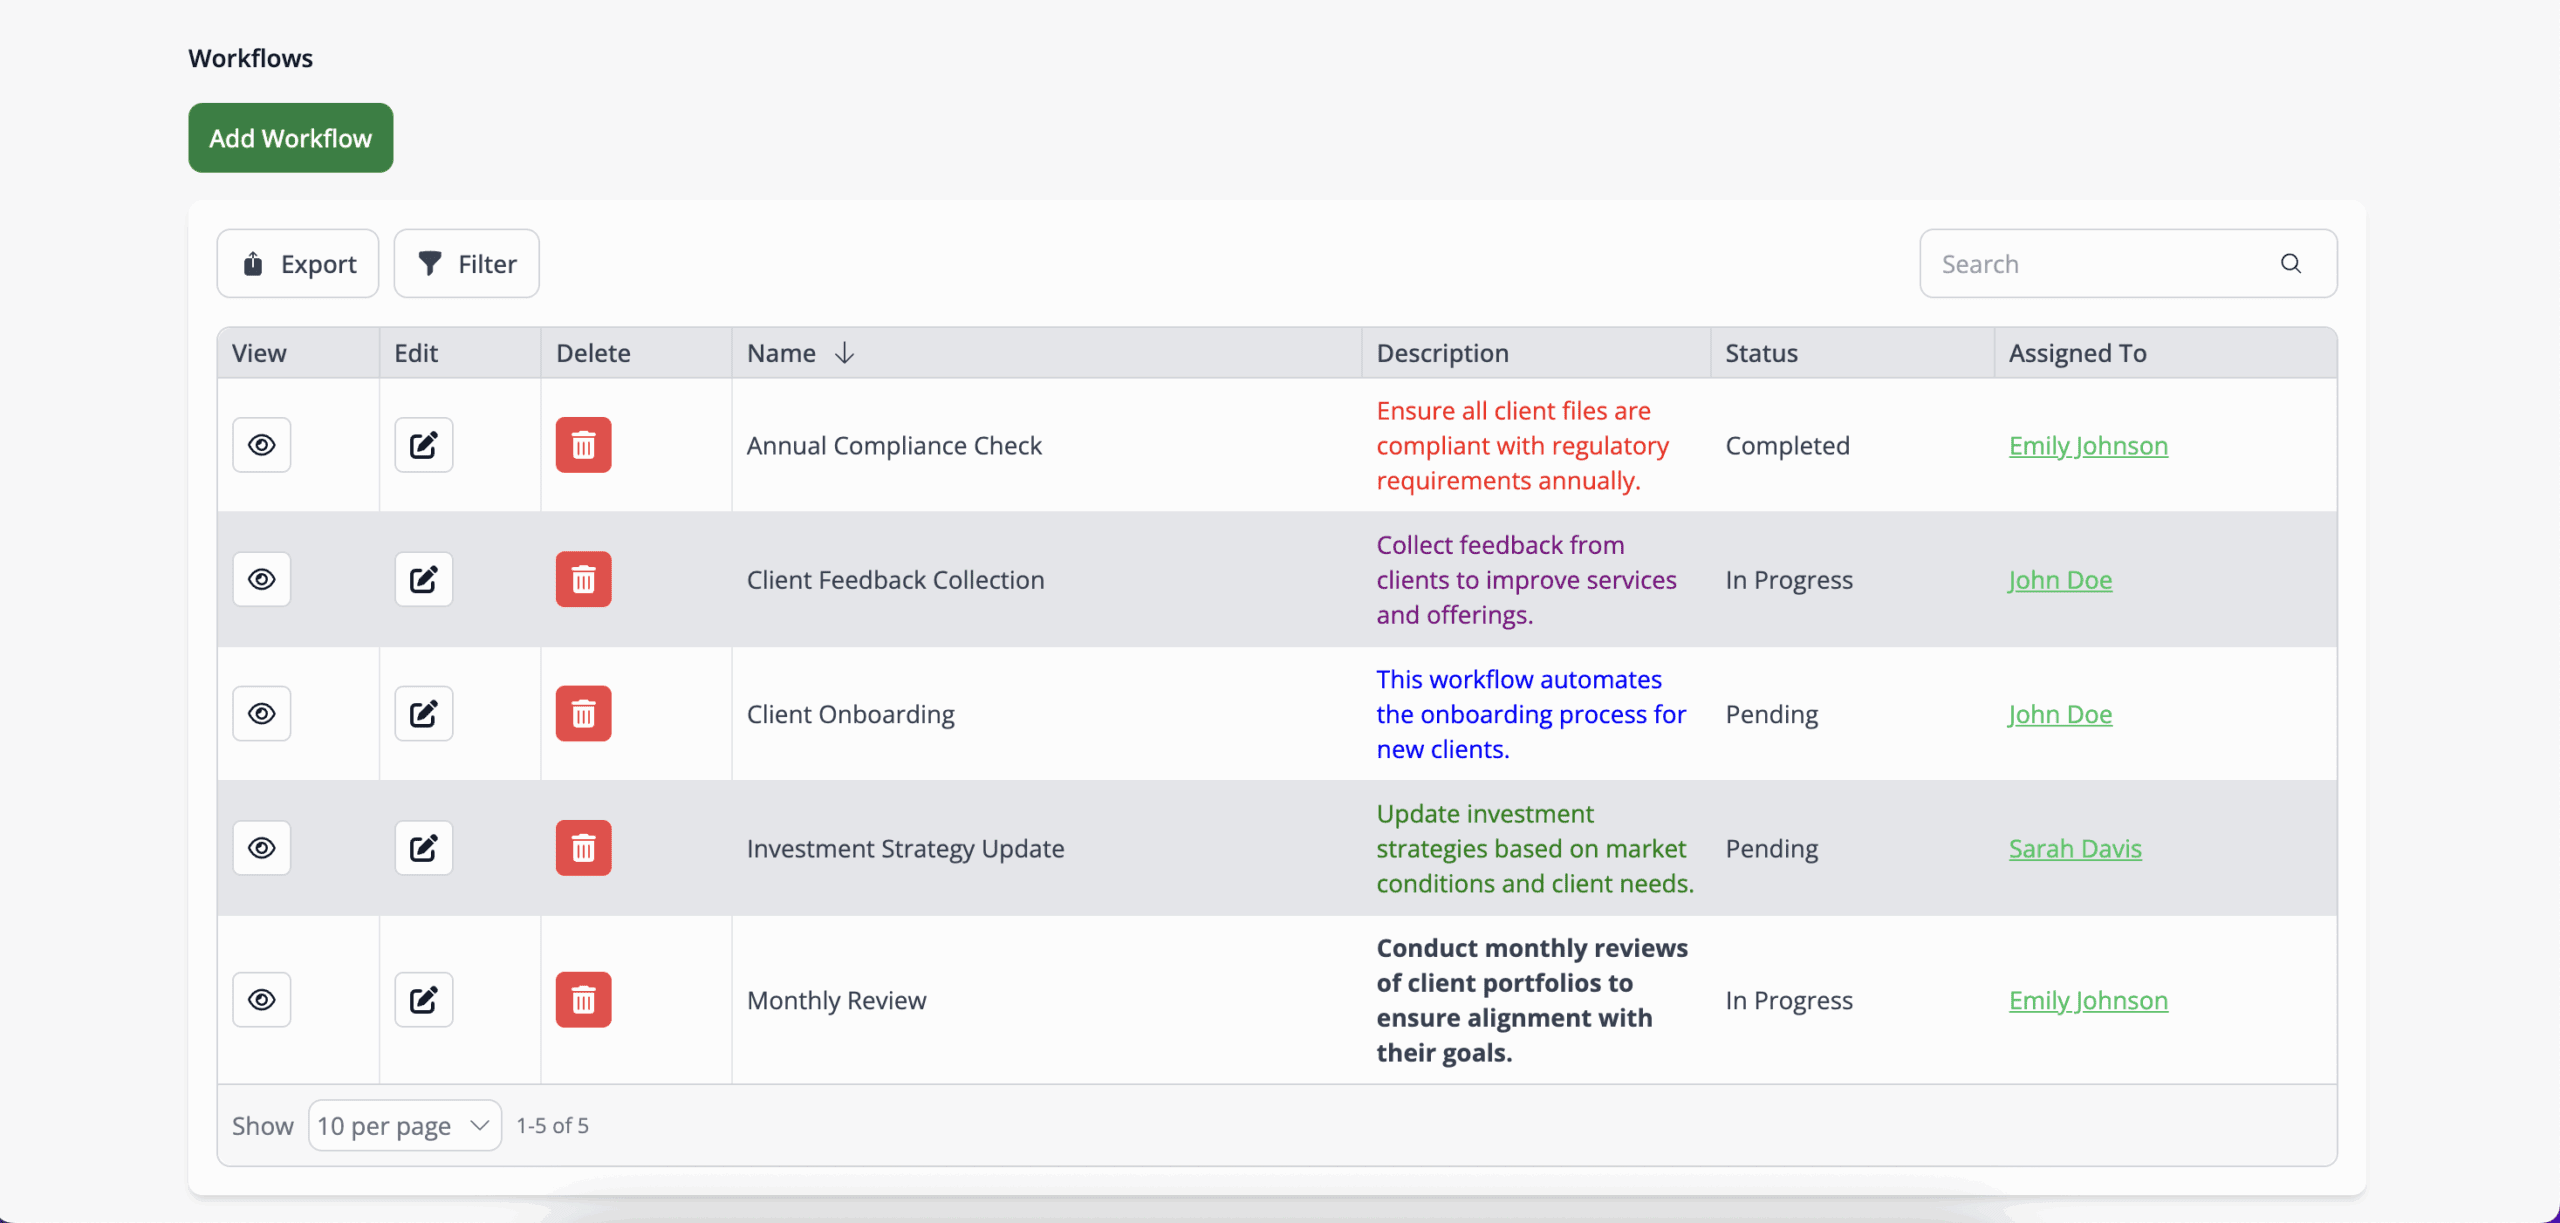This screenshot has height=1223, width=2560.
Task: Toggle visibility eye for Investment Strategy Update
Action: click(261, 847)
